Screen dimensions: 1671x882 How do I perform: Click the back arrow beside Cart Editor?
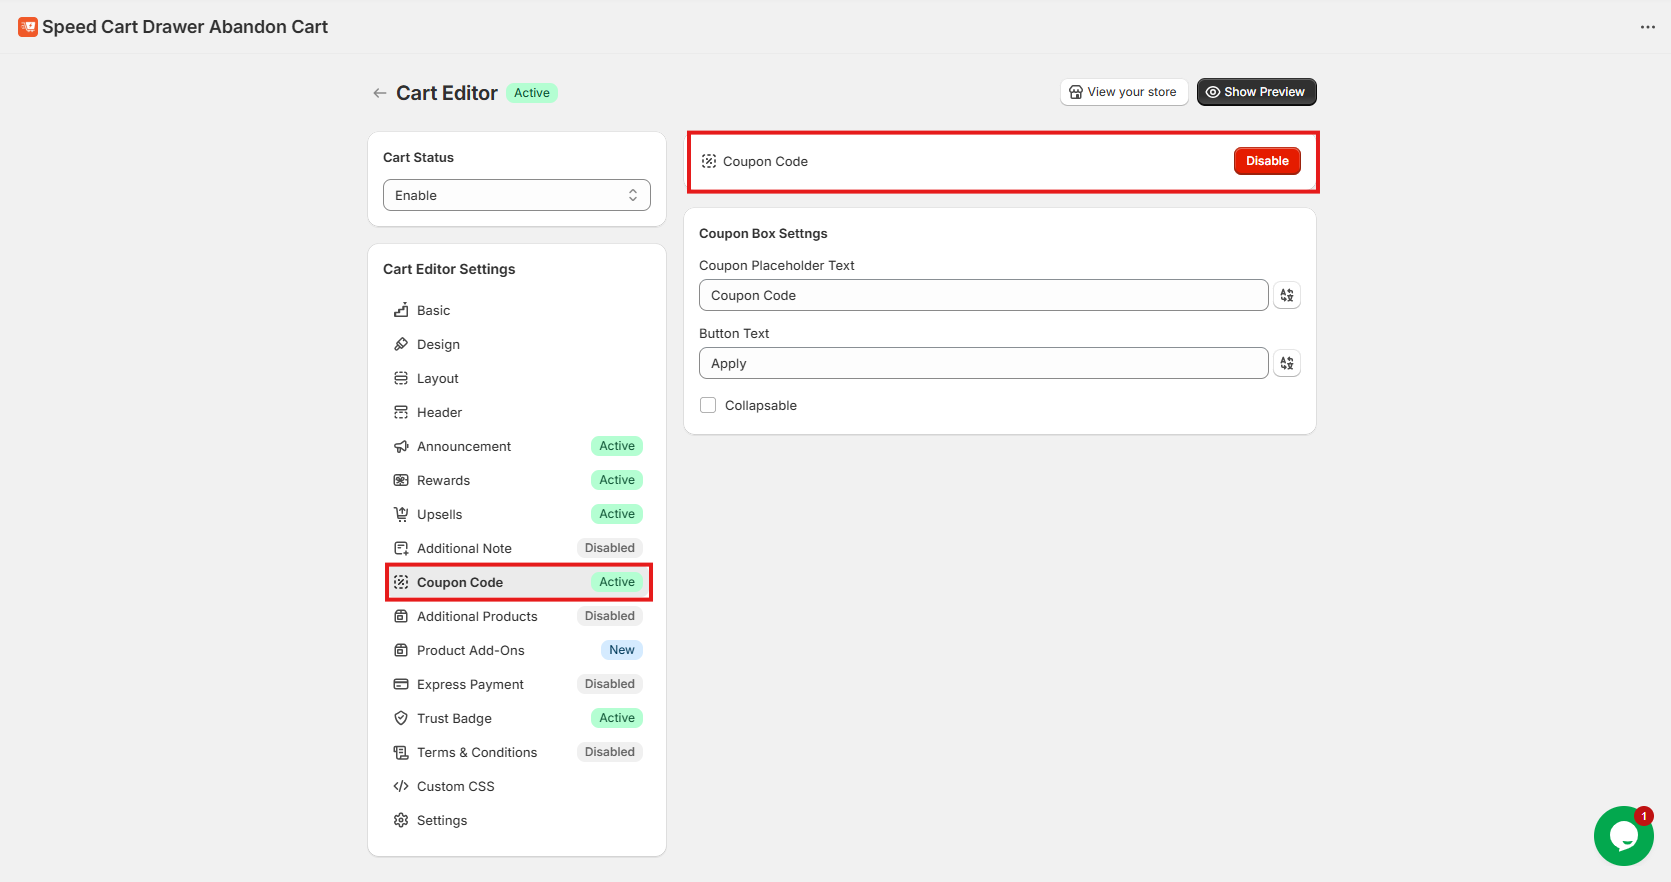tap(379, 93)
